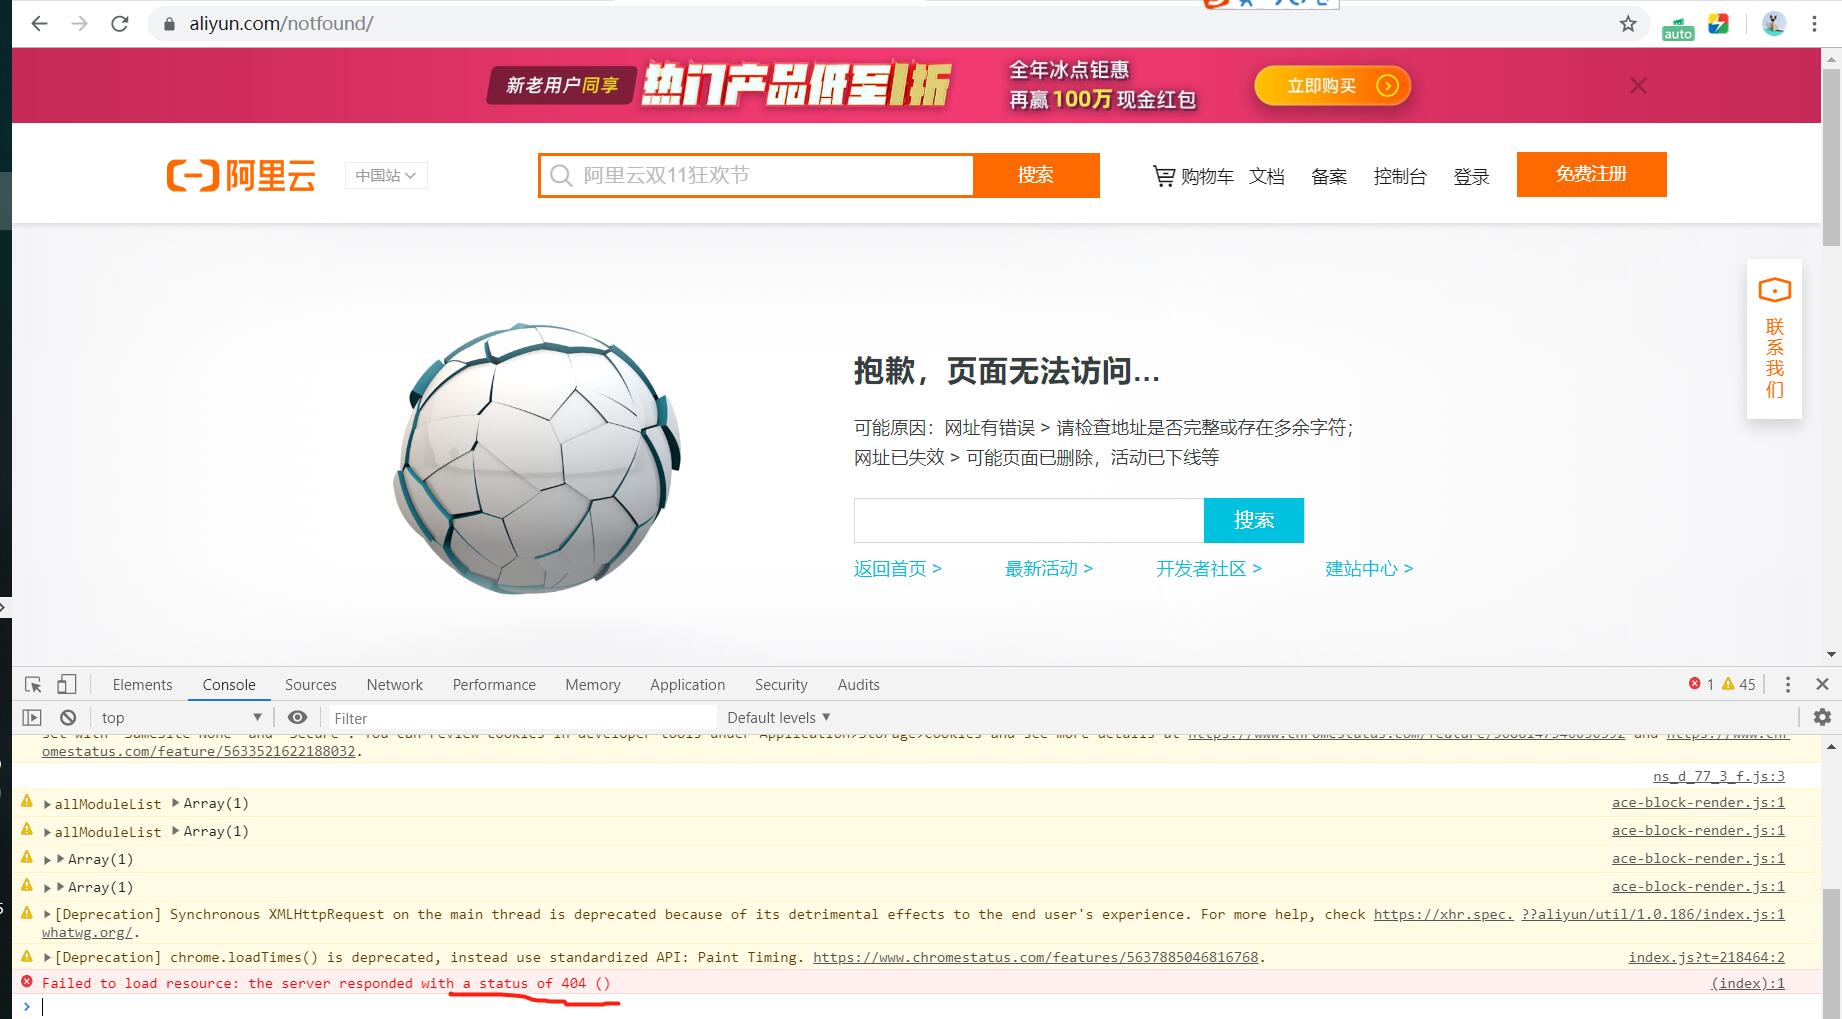The height and width of the screenshot is (1019, 1842).
Task: Open the 备案 link
Action: coord(1329,177)
